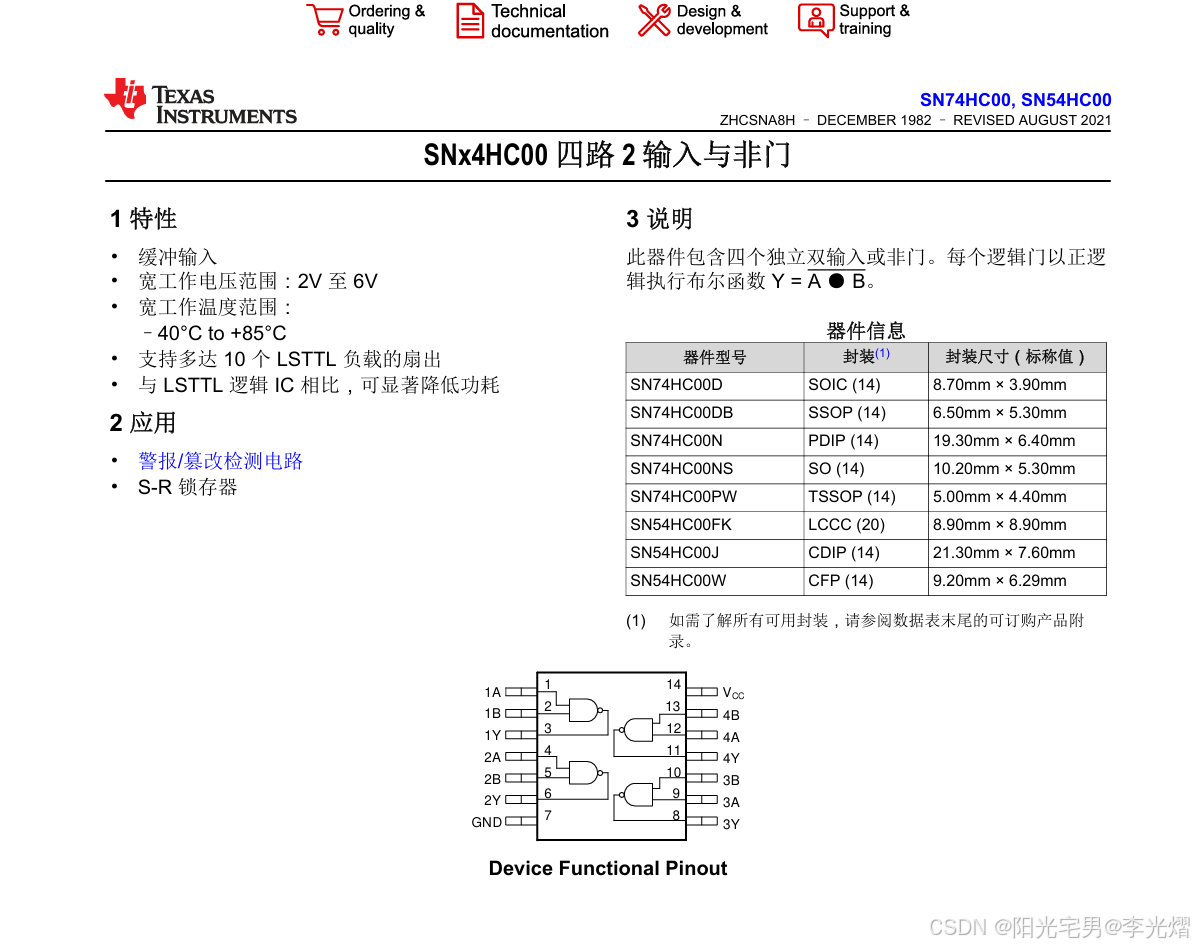This screenshot has height=947, width=1194.
Task: Click the 10.20mm × 5.30mm size cell
Action: coord(1017,469)
